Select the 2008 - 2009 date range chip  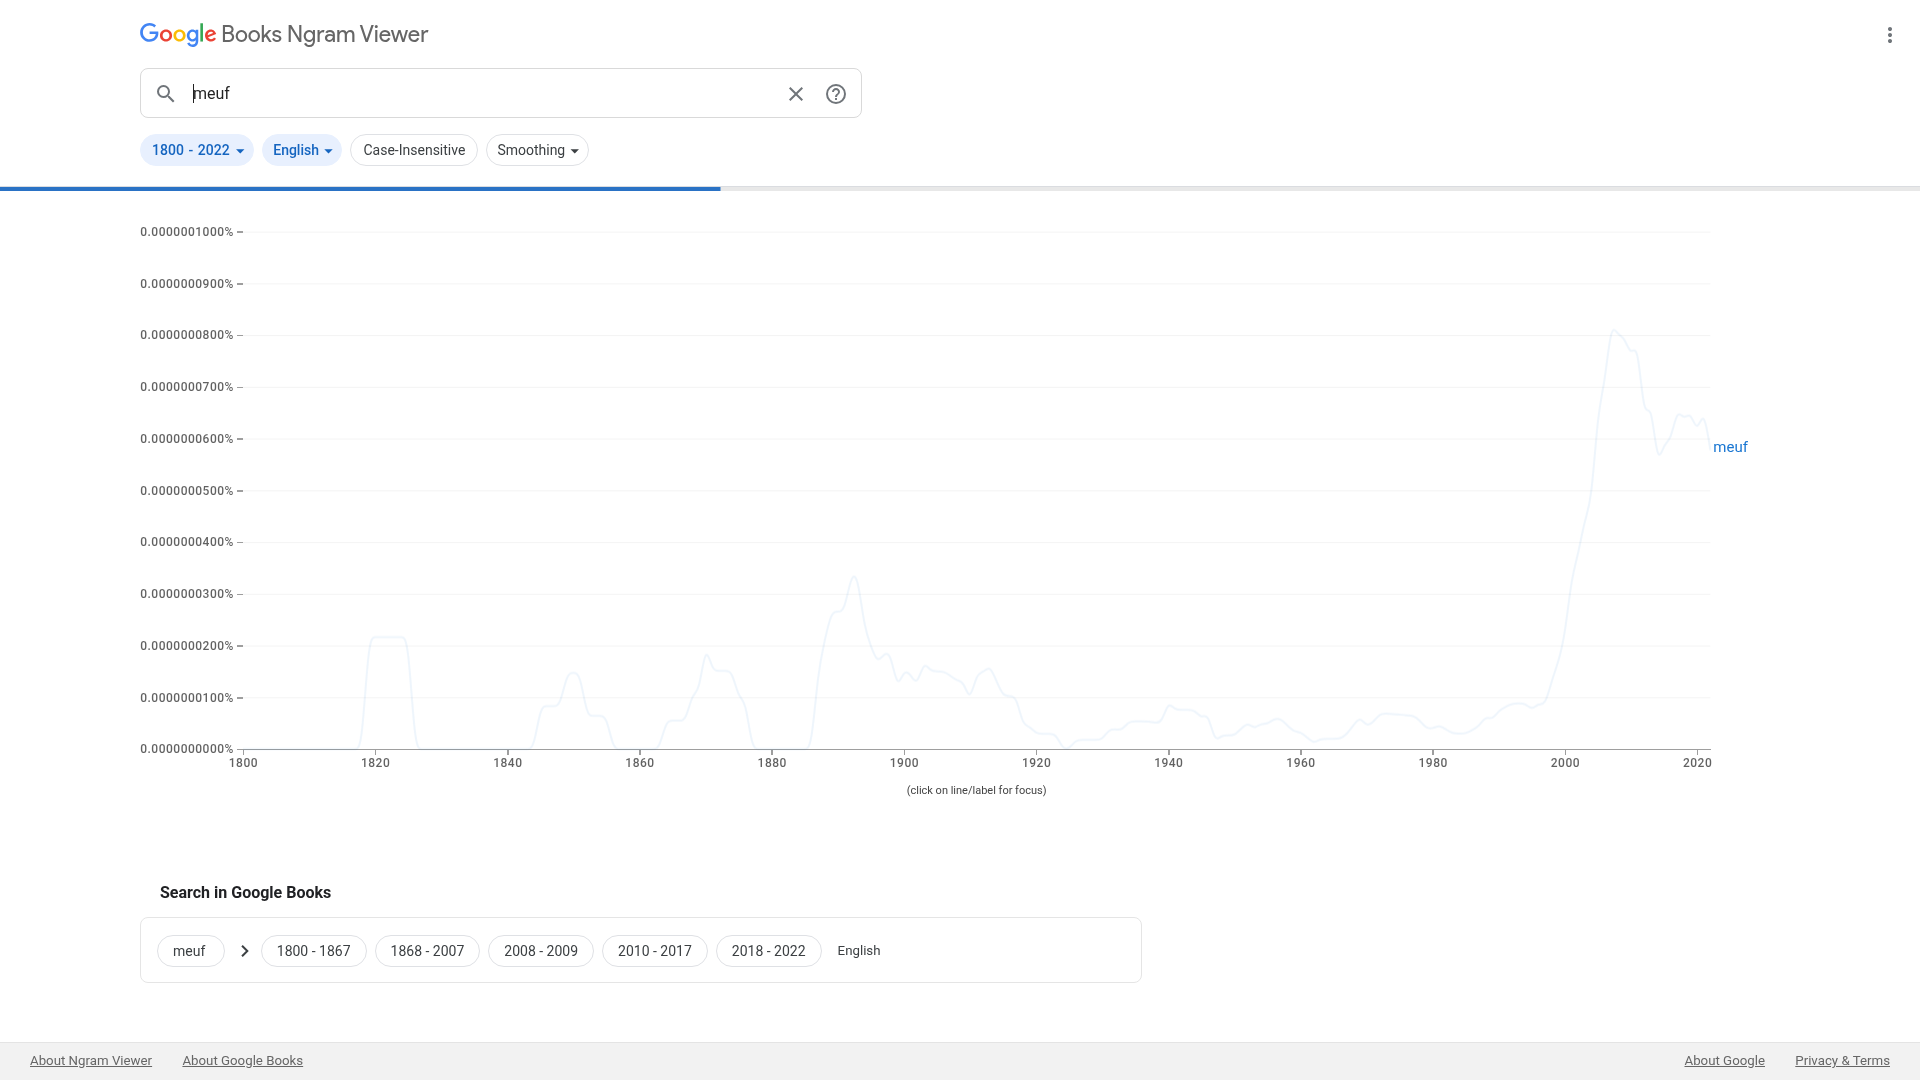541,951
